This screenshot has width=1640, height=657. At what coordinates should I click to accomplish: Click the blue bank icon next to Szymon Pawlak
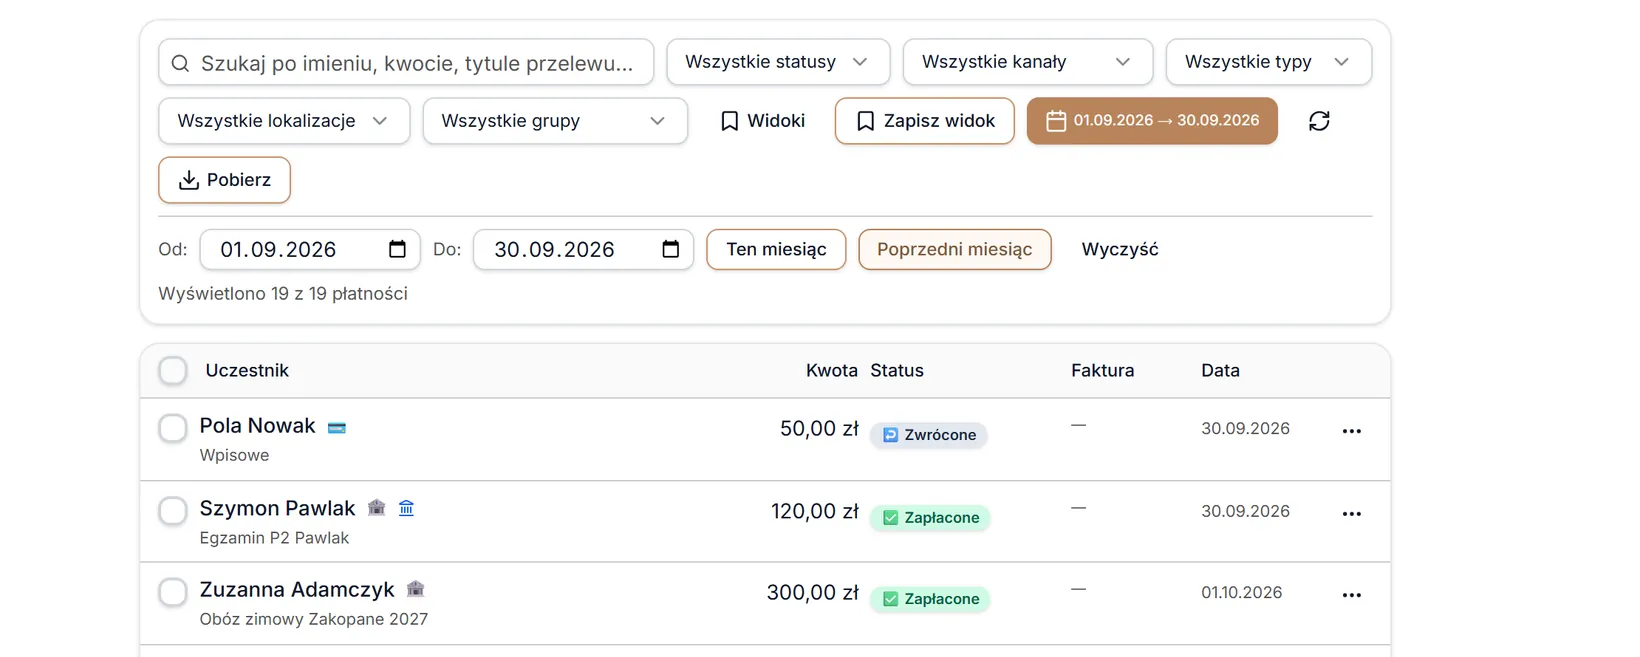406,508
